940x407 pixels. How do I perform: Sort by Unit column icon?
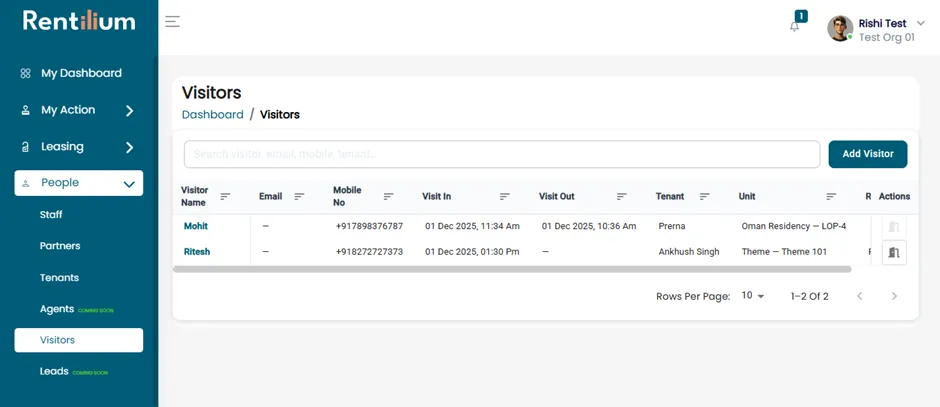coord(831,196)
